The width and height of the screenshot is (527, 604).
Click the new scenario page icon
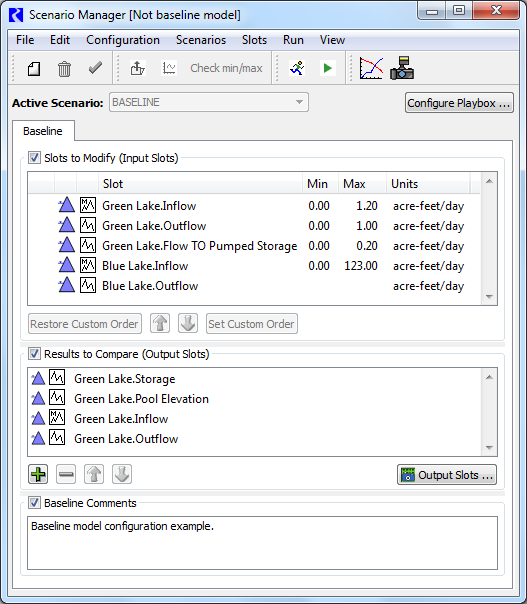pyautogui.click(x=34, y=69)
